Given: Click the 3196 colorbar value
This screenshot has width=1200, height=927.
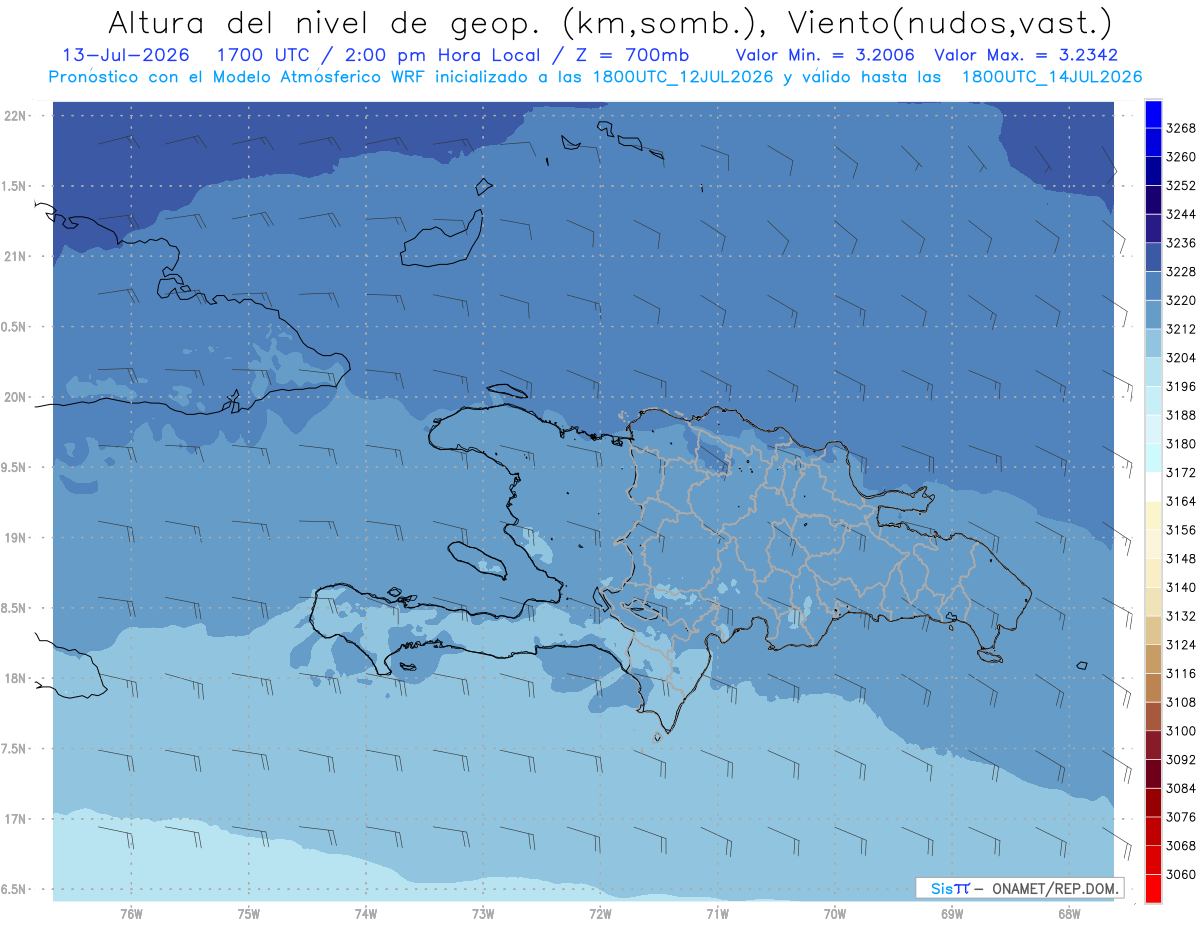Looking at the screenshot, I should click(1180, 387).
